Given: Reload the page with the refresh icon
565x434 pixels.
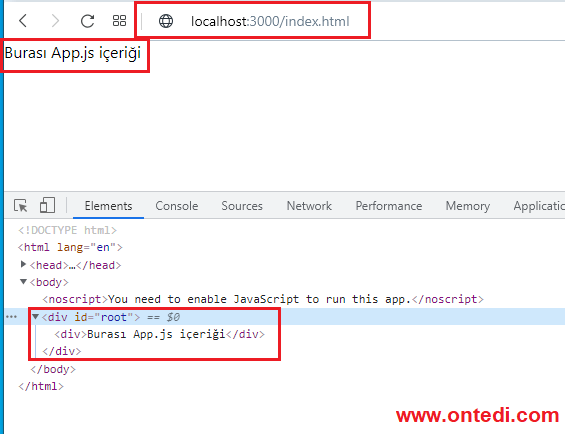Looking at the screenshot, I should 87,21.
